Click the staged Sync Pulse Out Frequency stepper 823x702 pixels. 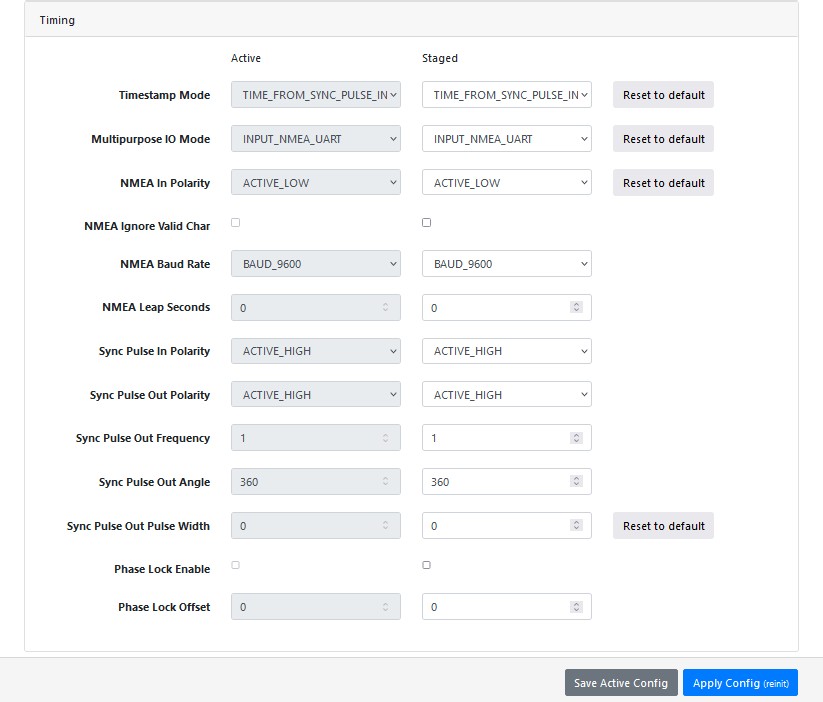[576, 438]
